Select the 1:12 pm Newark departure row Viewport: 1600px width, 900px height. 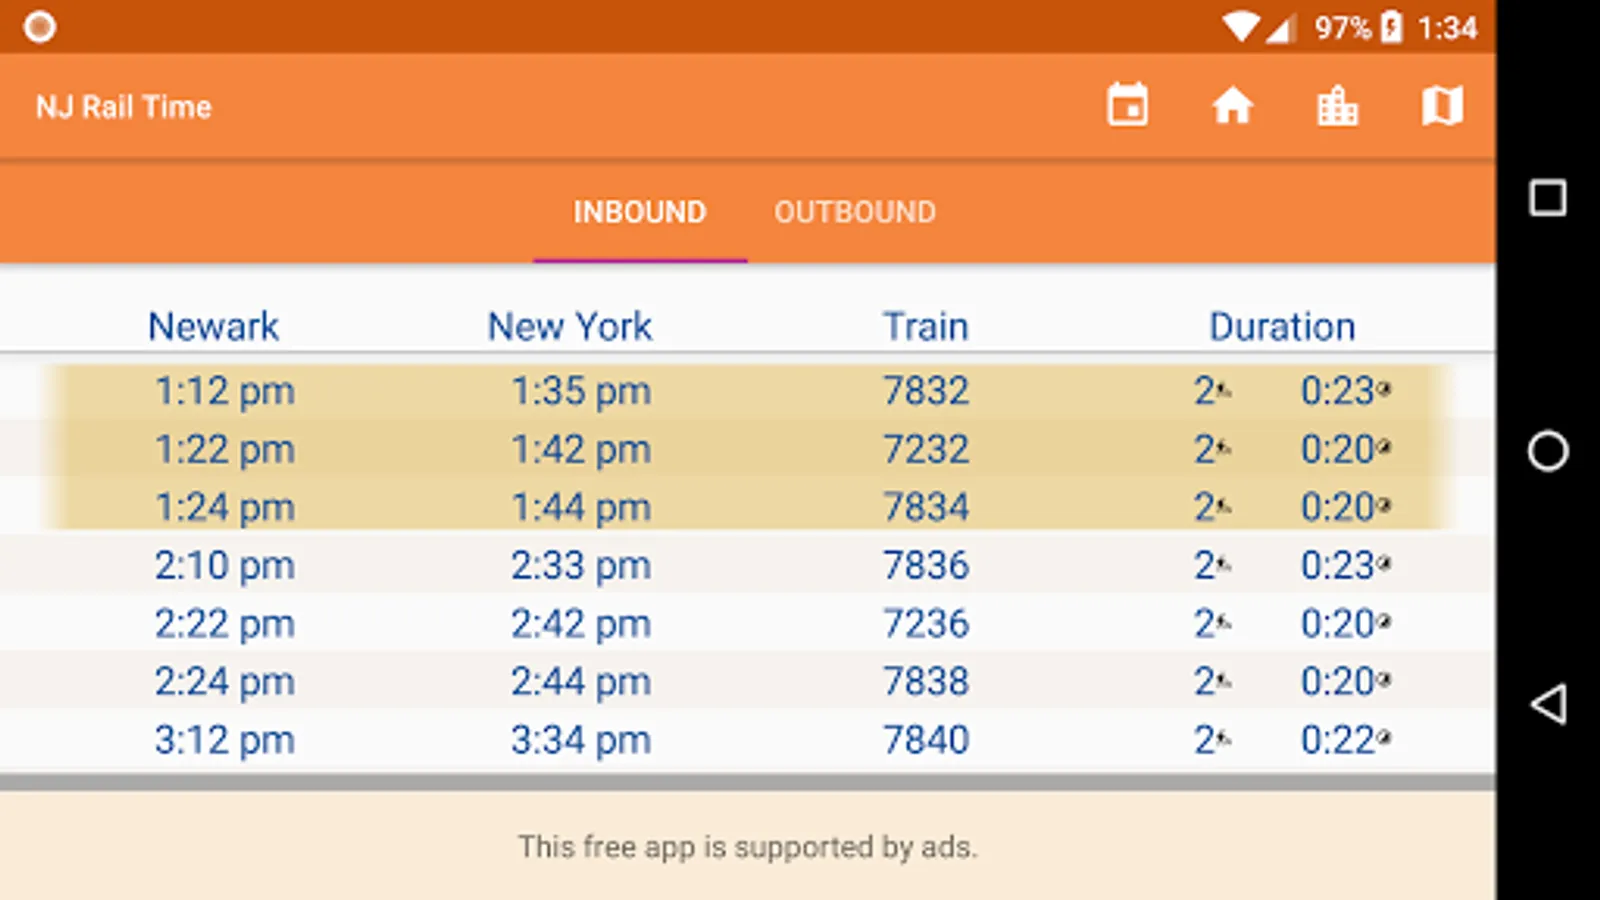coord(224,391)
